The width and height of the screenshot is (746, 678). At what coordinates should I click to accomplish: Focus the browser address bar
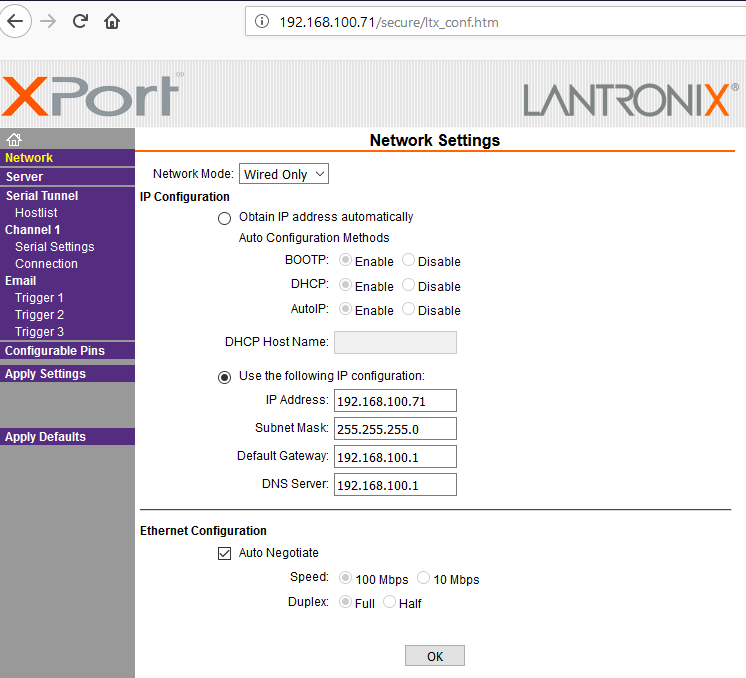click(495, 22)
